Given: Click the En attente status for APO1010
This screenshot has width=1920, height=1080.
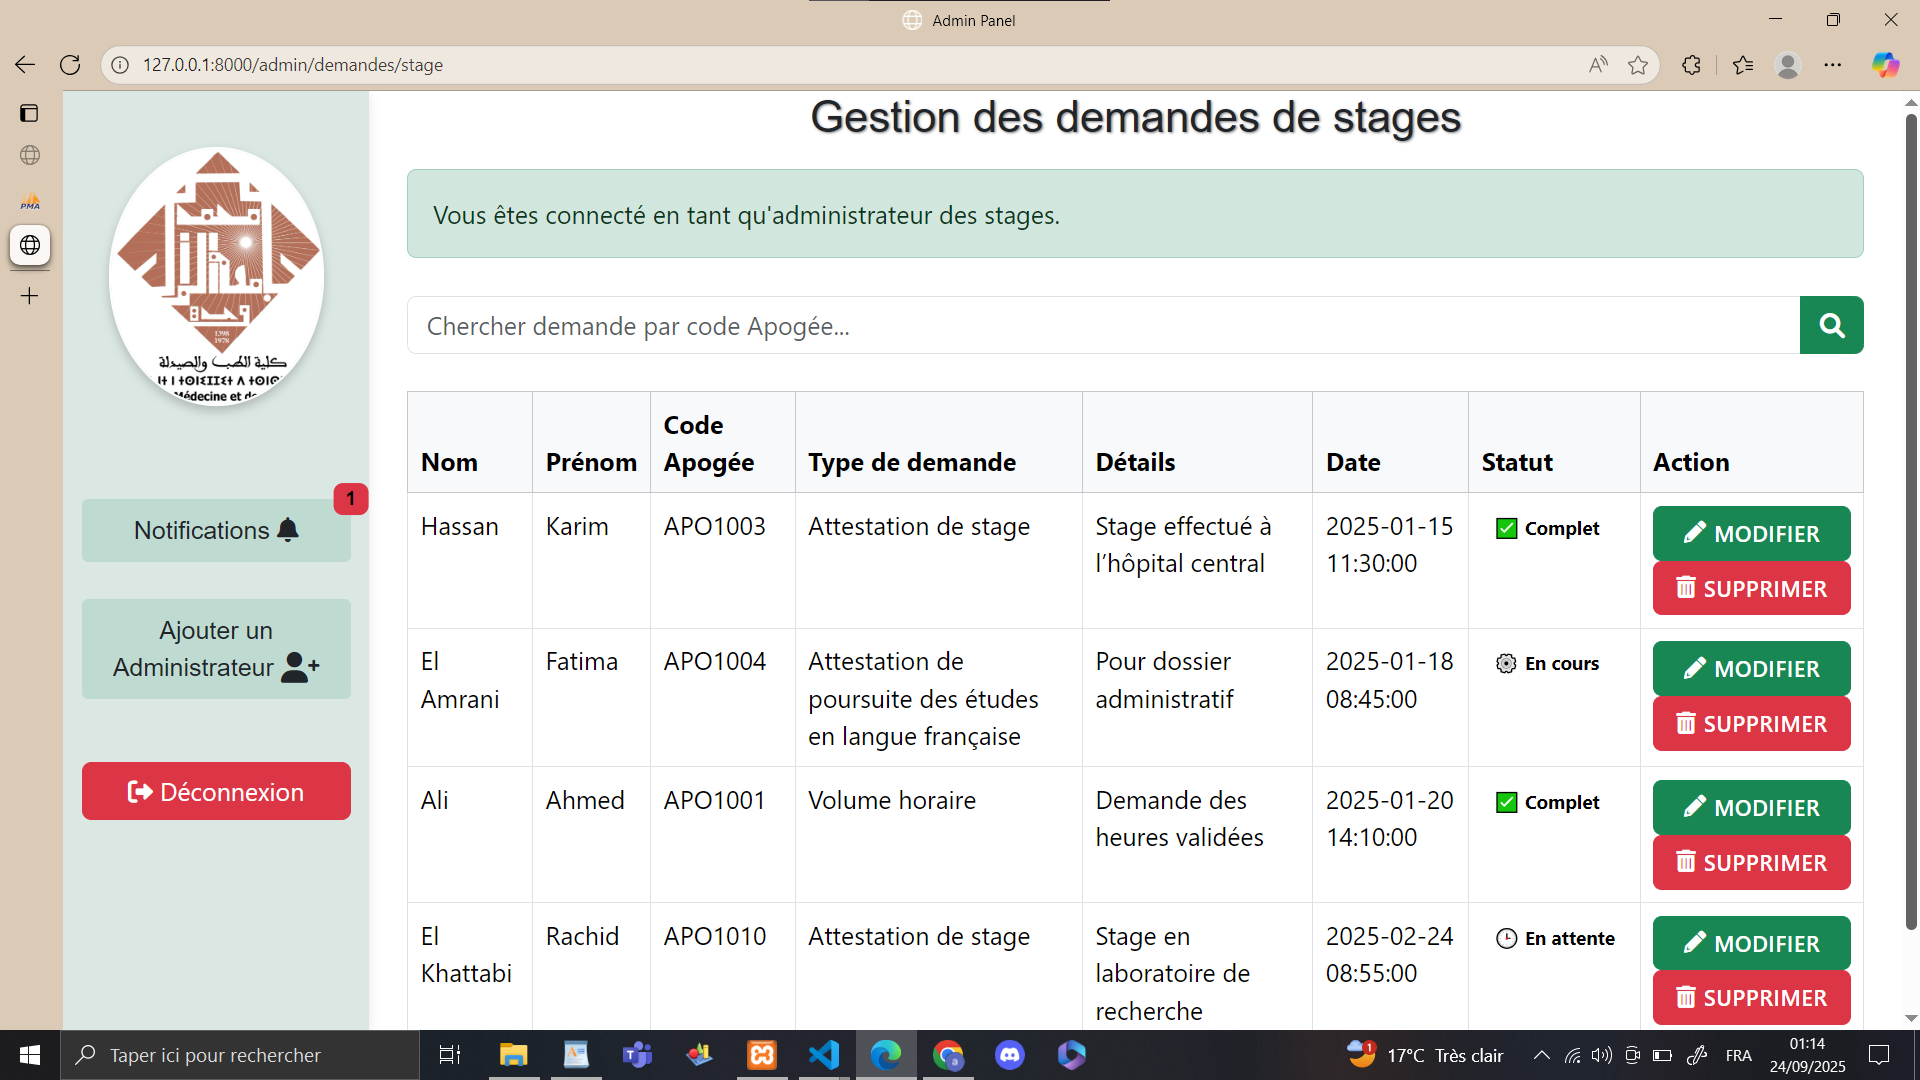Looking at the screenshot, I should (x=1555, y=938).
